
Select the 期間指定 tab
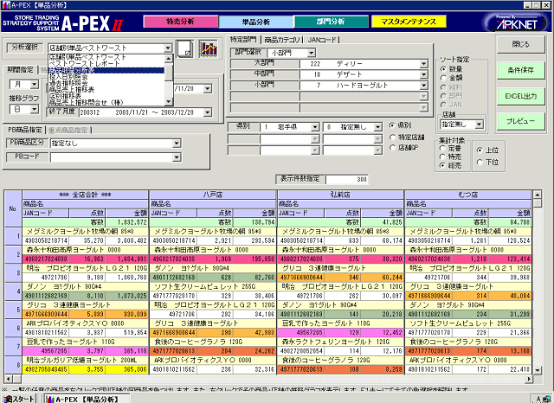(20, 70)
